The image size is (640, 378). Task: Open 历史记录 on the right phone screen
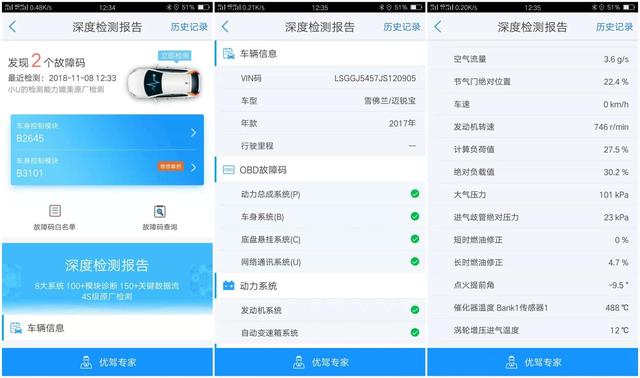click(614, 27)
